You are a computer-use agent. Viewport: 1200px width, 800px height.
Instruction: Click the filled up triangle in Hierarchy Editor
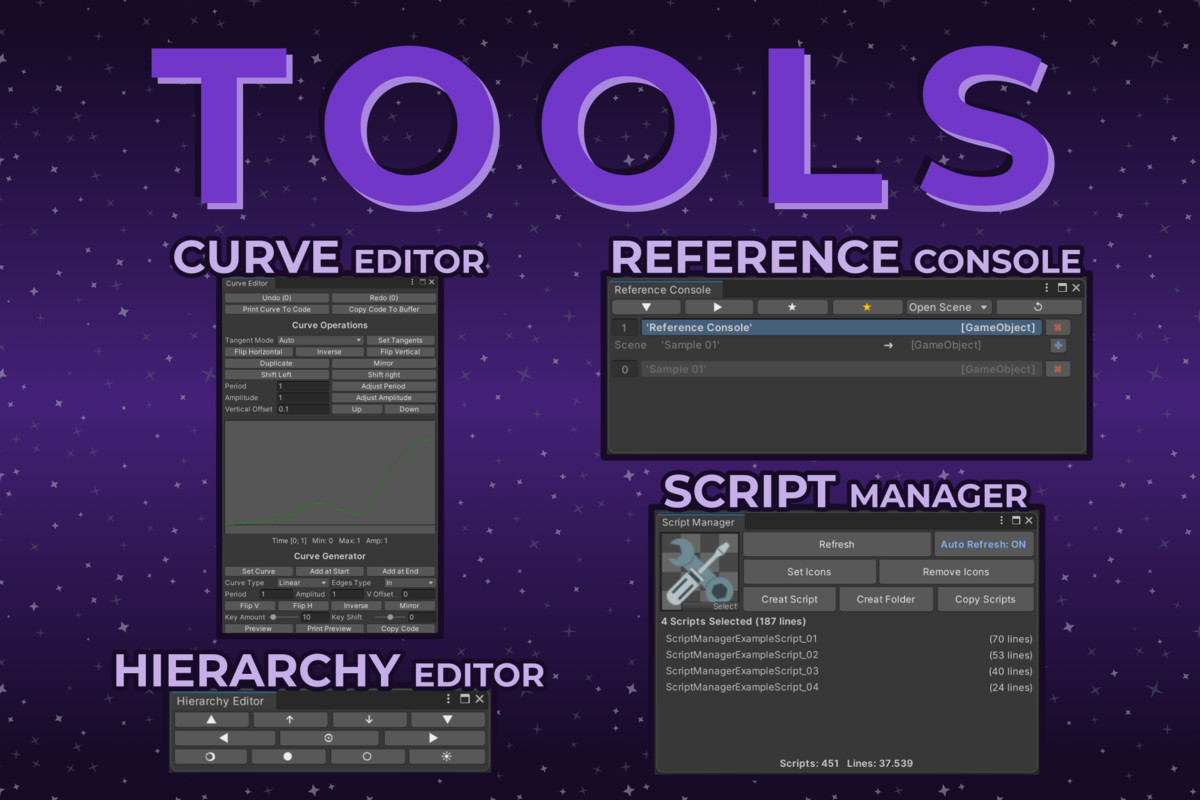(211, 719)
